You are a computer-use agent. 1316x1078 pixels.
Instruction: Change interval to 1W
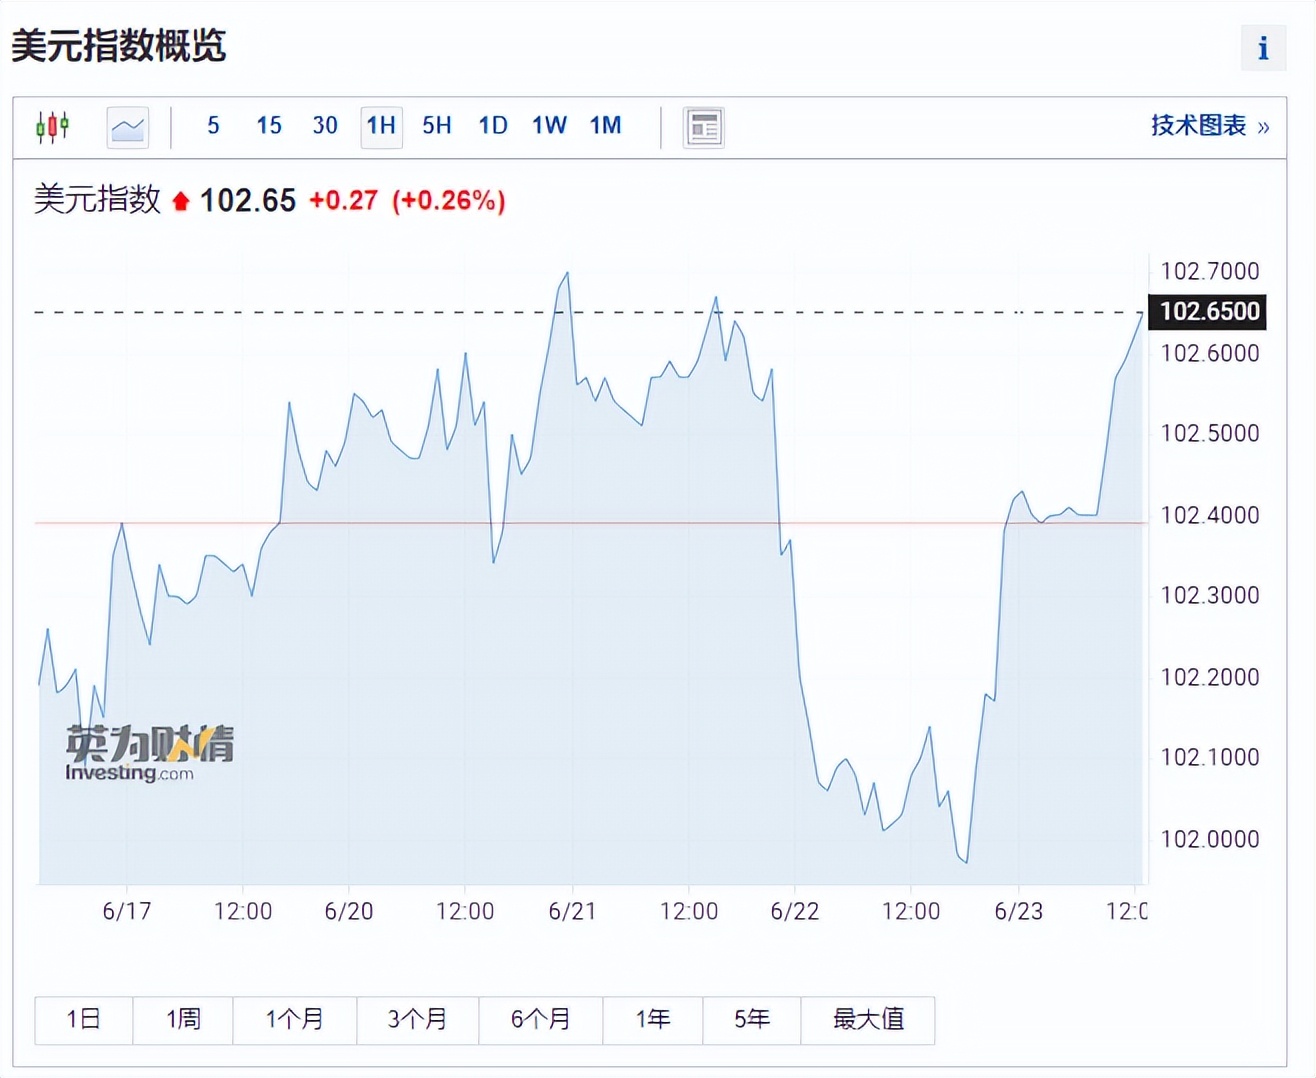pos(549,126)
